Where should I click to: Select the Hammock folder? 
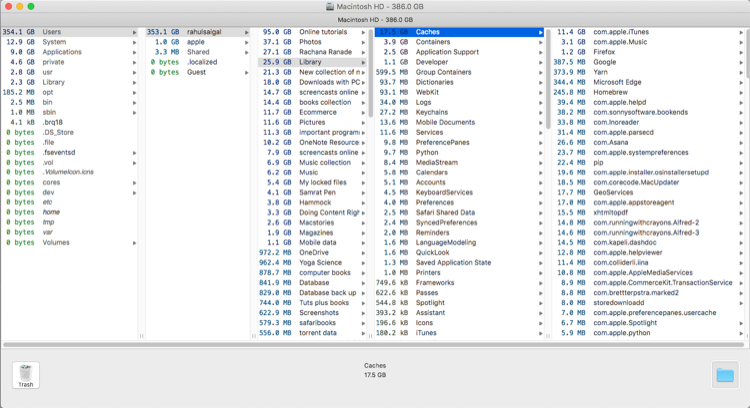click(x=313, y=202)
